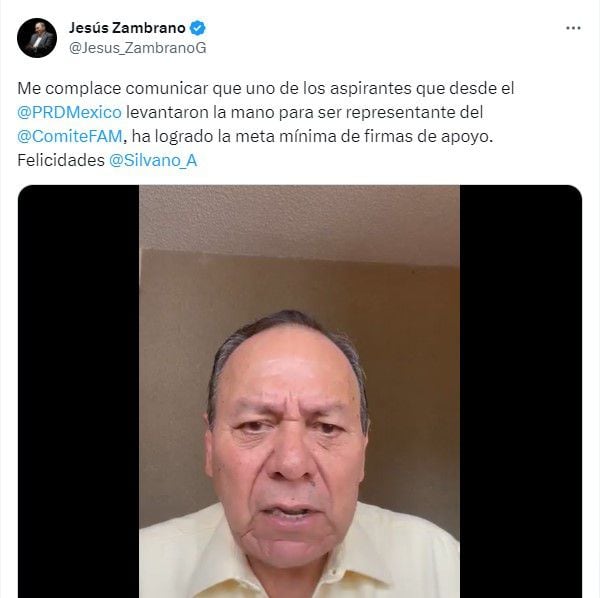Open Jesús Zambrano's profile avatar
The height and width of the screenshot is (598, 600).
(37, 38)
